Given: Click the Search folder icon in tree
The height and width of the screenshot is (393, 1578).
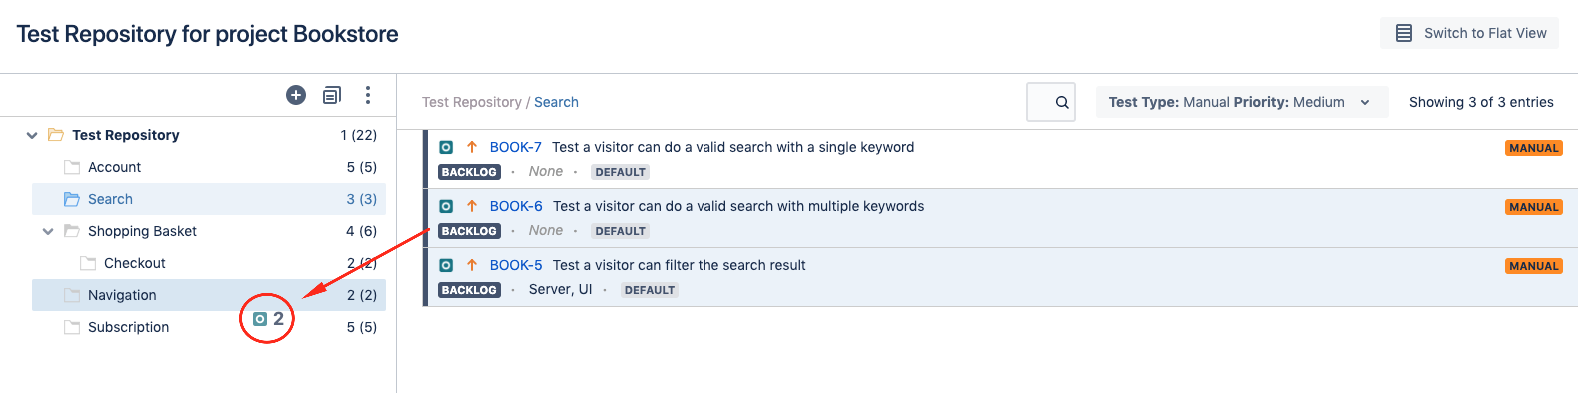Looking at the screenshot, I should click(x=72, y=199).
